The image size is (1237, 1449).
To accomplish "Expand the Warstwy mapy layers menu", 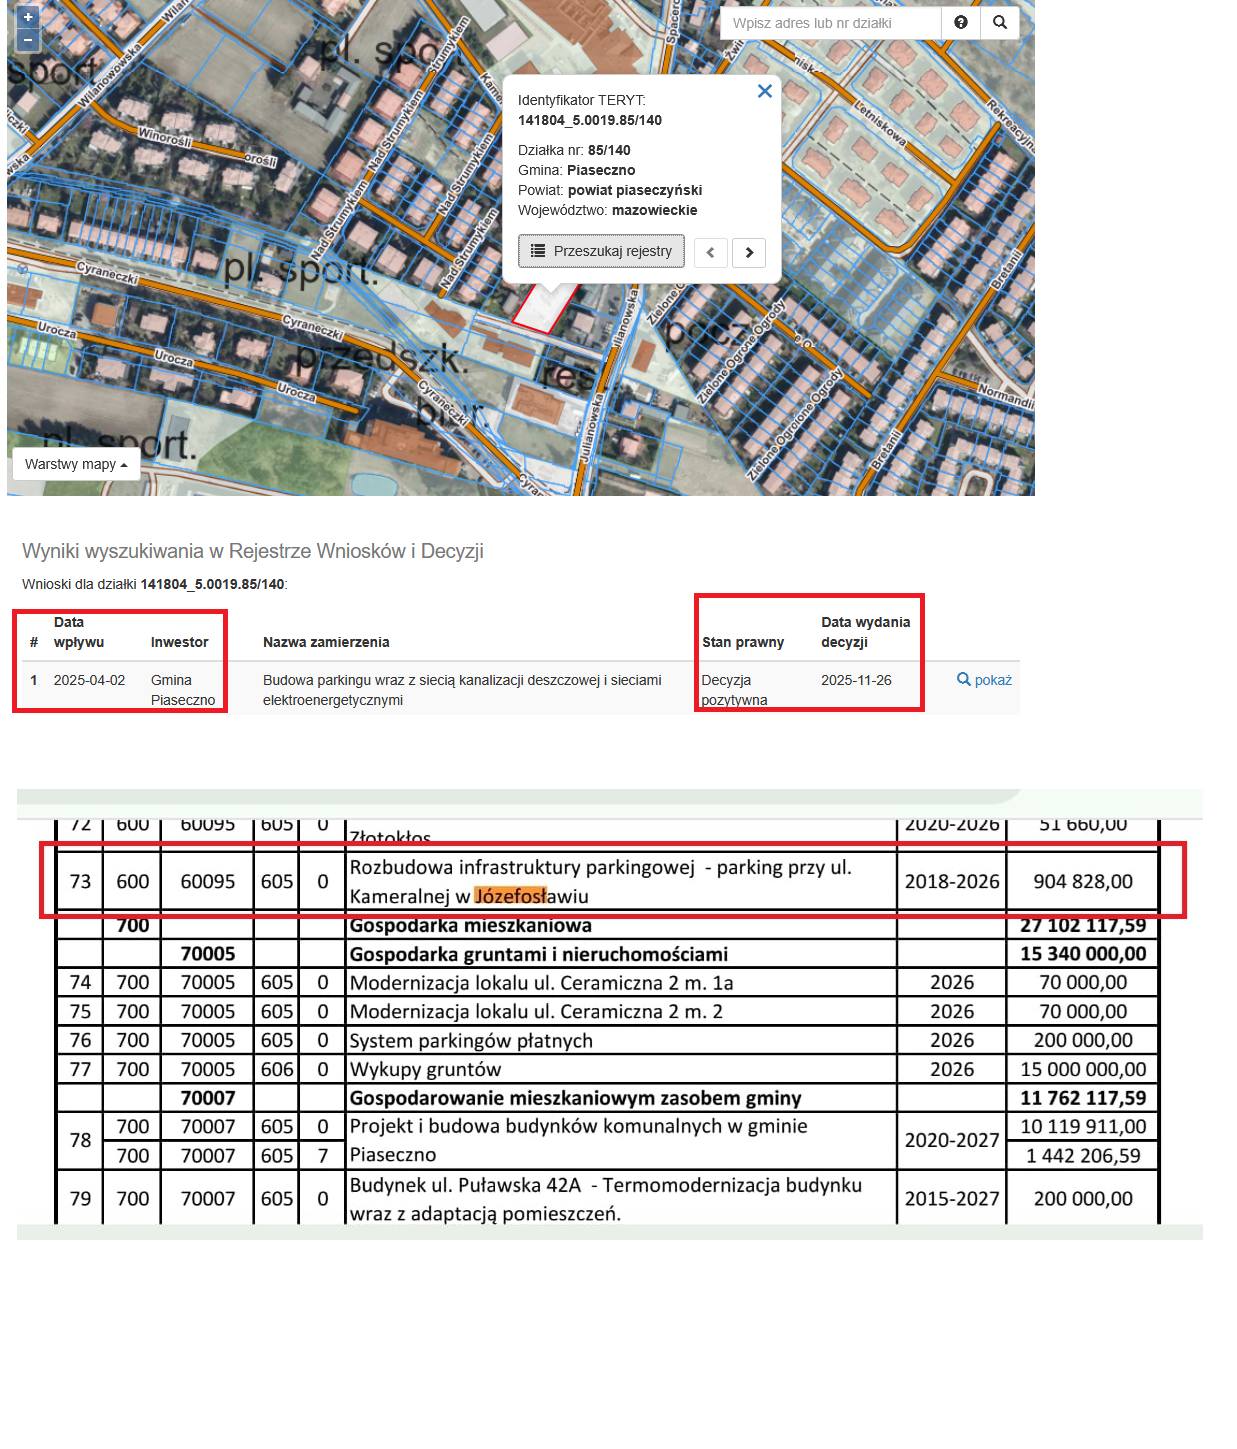I will pyautogui.click(x=76, y=464).
